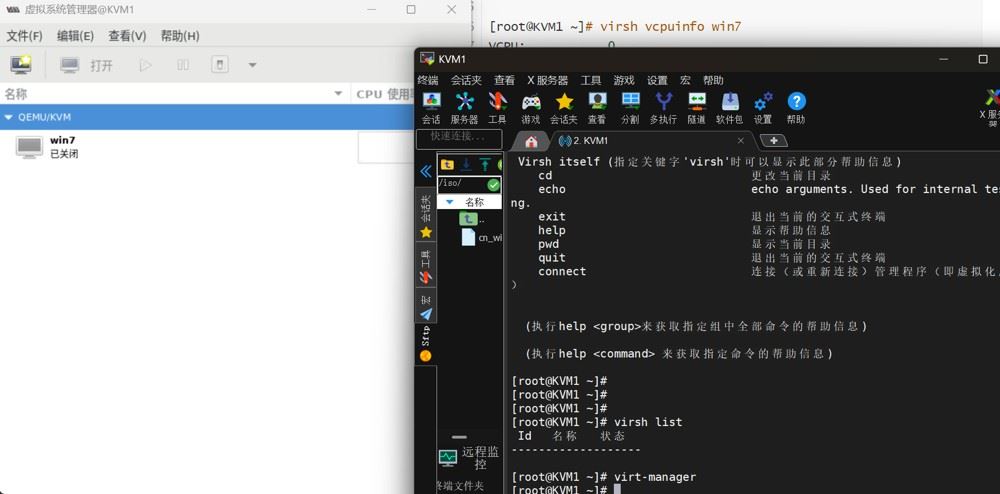Select the '..' parent directory entry

point(472,219)
